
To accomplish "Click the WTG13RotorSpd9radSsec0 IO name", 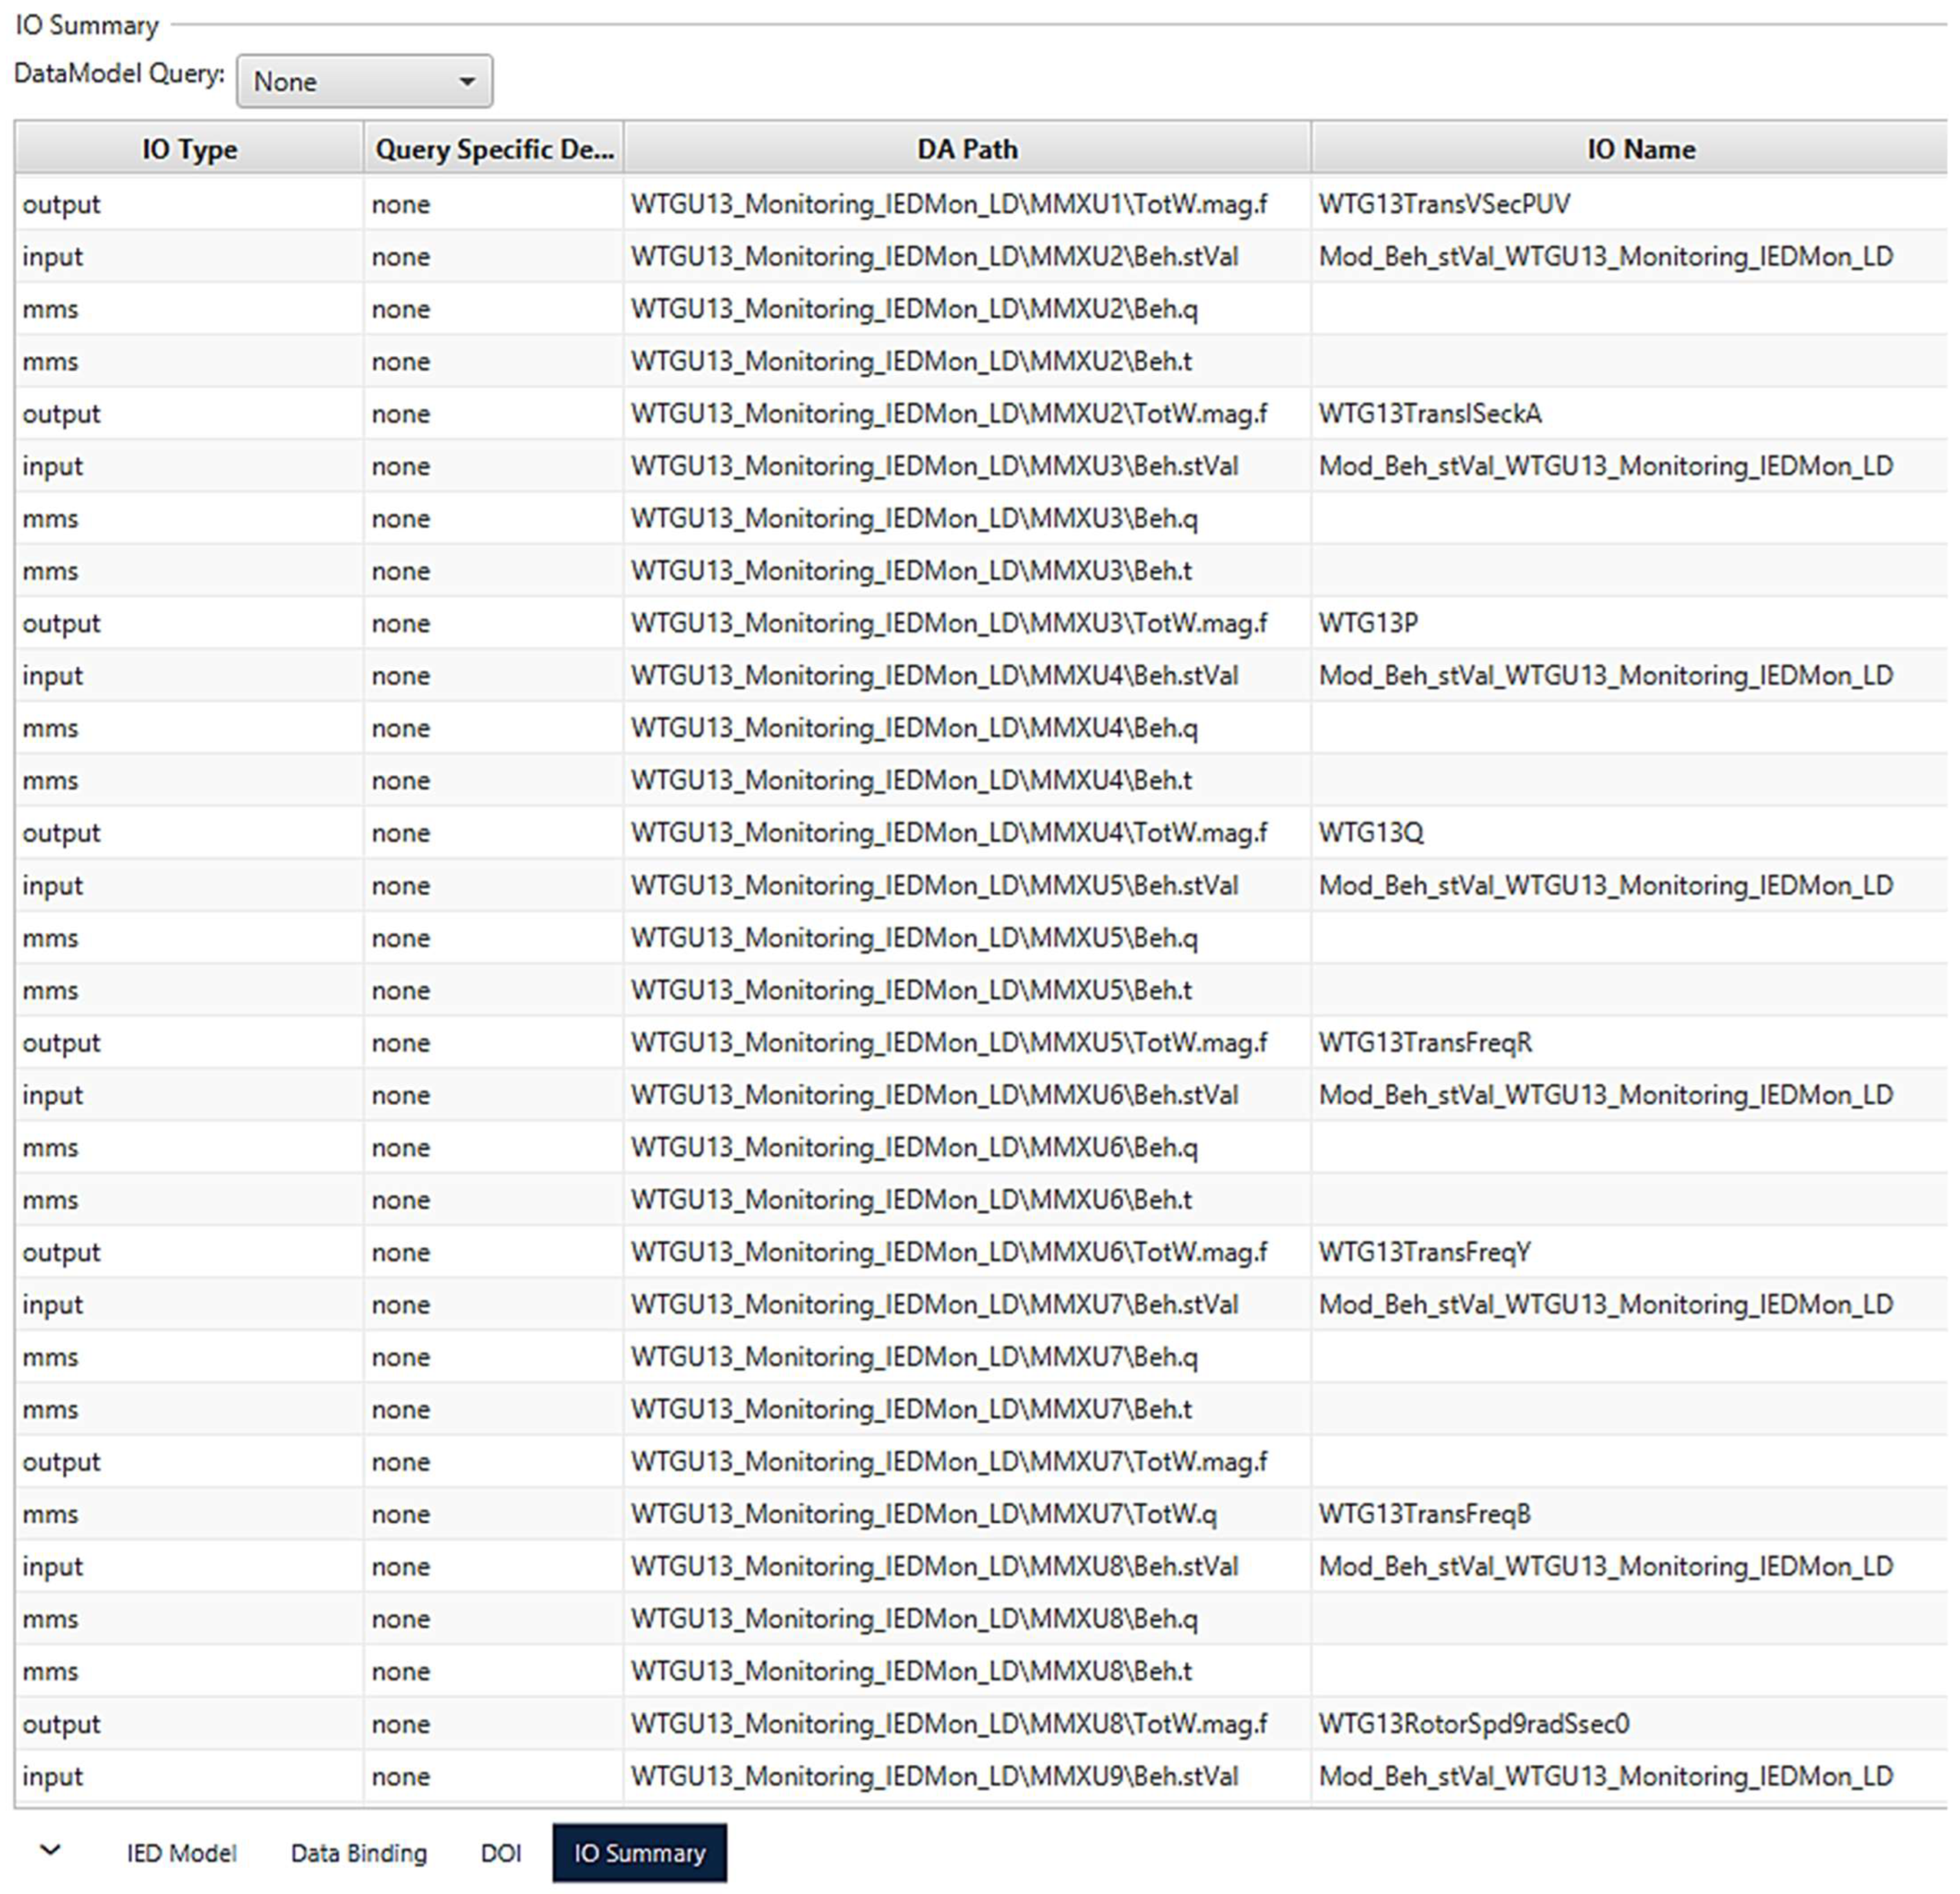I will pyautogui.click(x=1473, y=1724).
